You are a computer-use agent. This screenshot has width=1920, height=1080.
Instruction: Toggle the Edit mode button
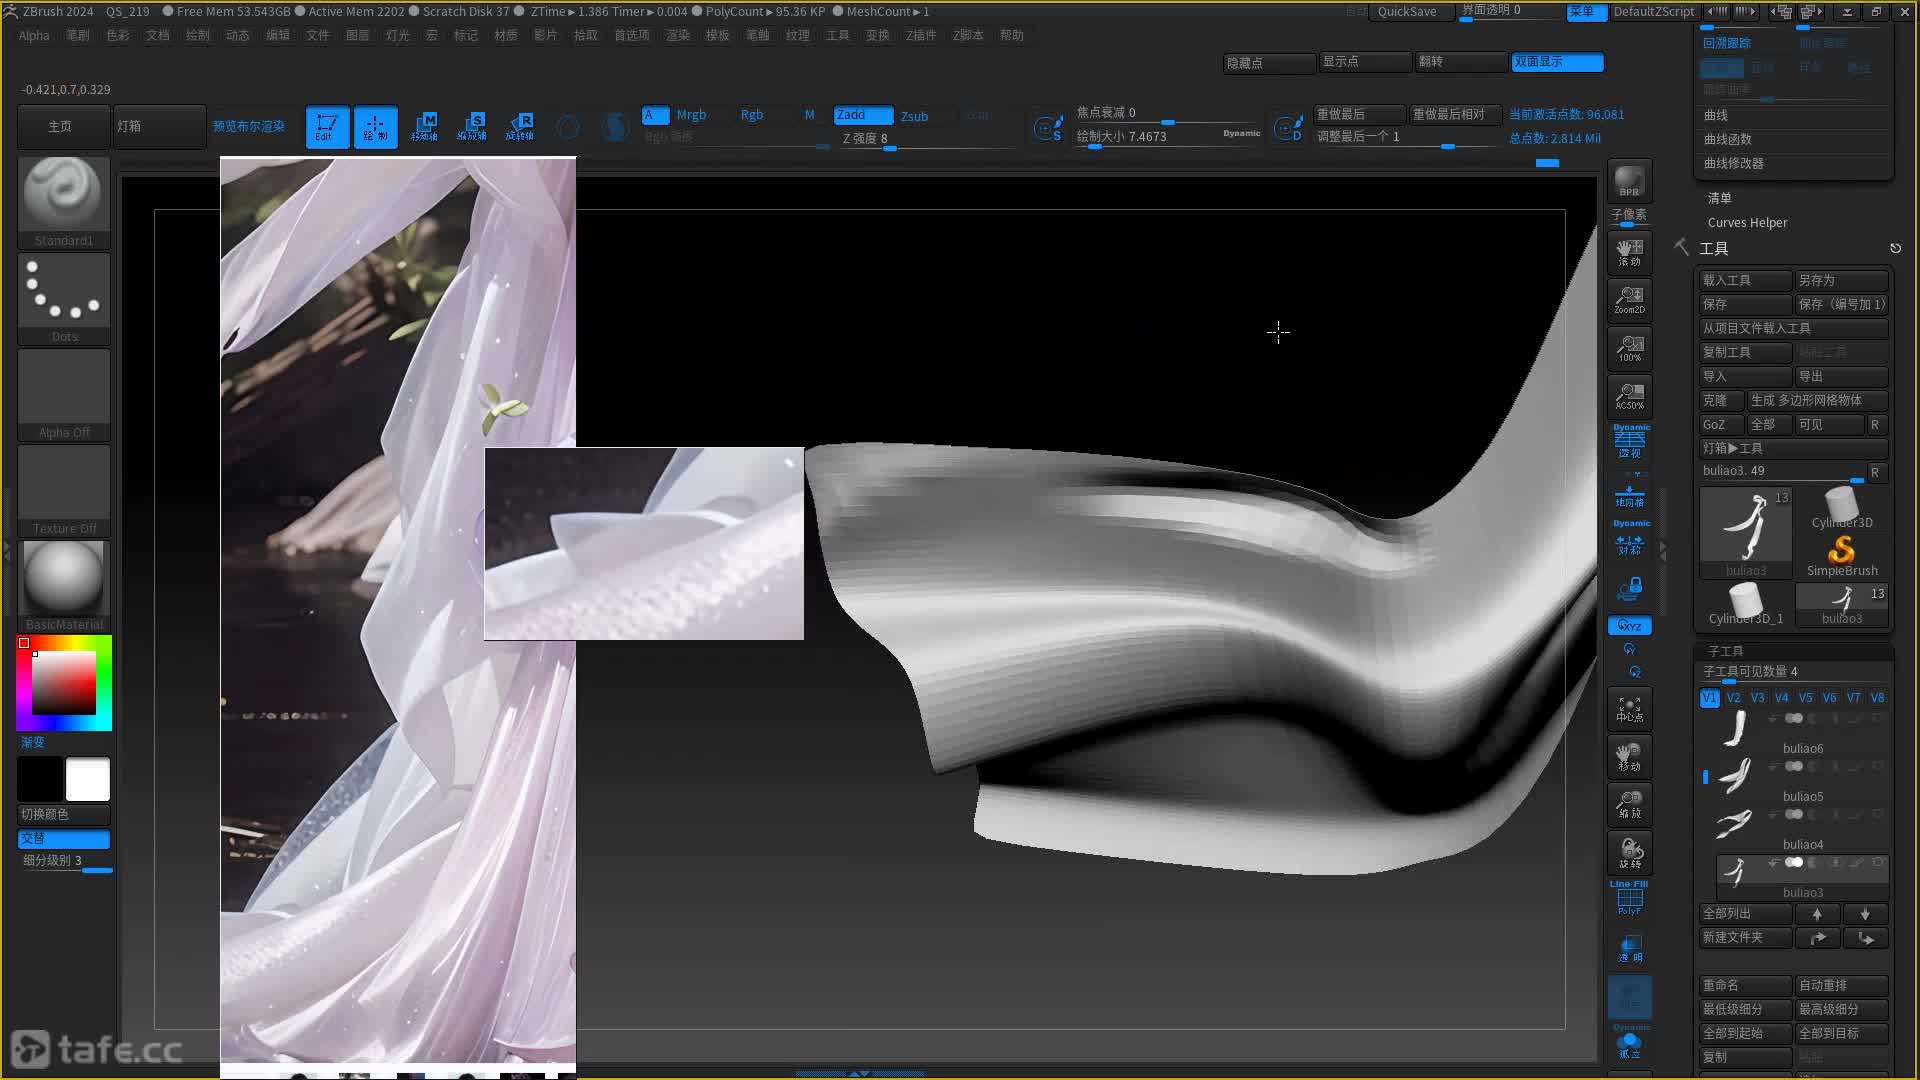coord(327,127)
